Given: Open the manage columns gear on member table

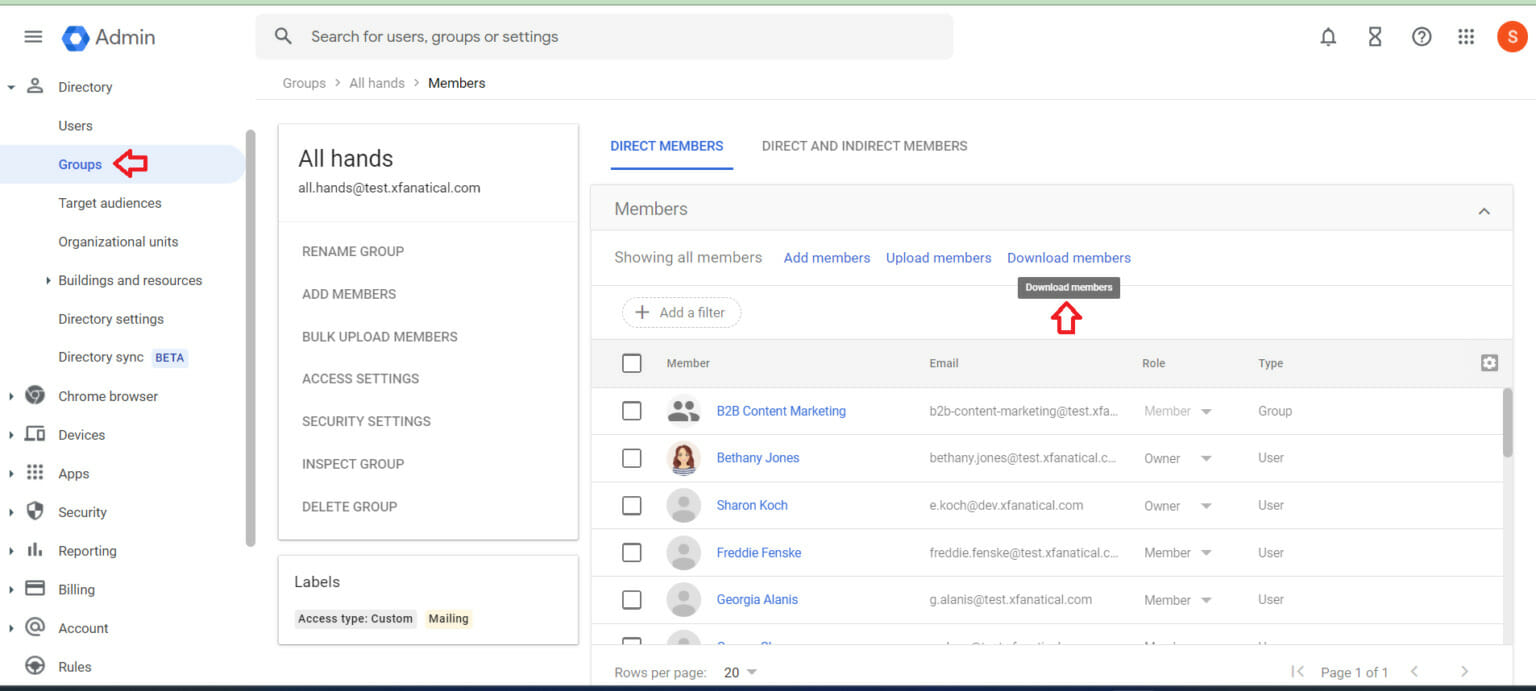Looking at the screenshot, I should coord(1489,363).
